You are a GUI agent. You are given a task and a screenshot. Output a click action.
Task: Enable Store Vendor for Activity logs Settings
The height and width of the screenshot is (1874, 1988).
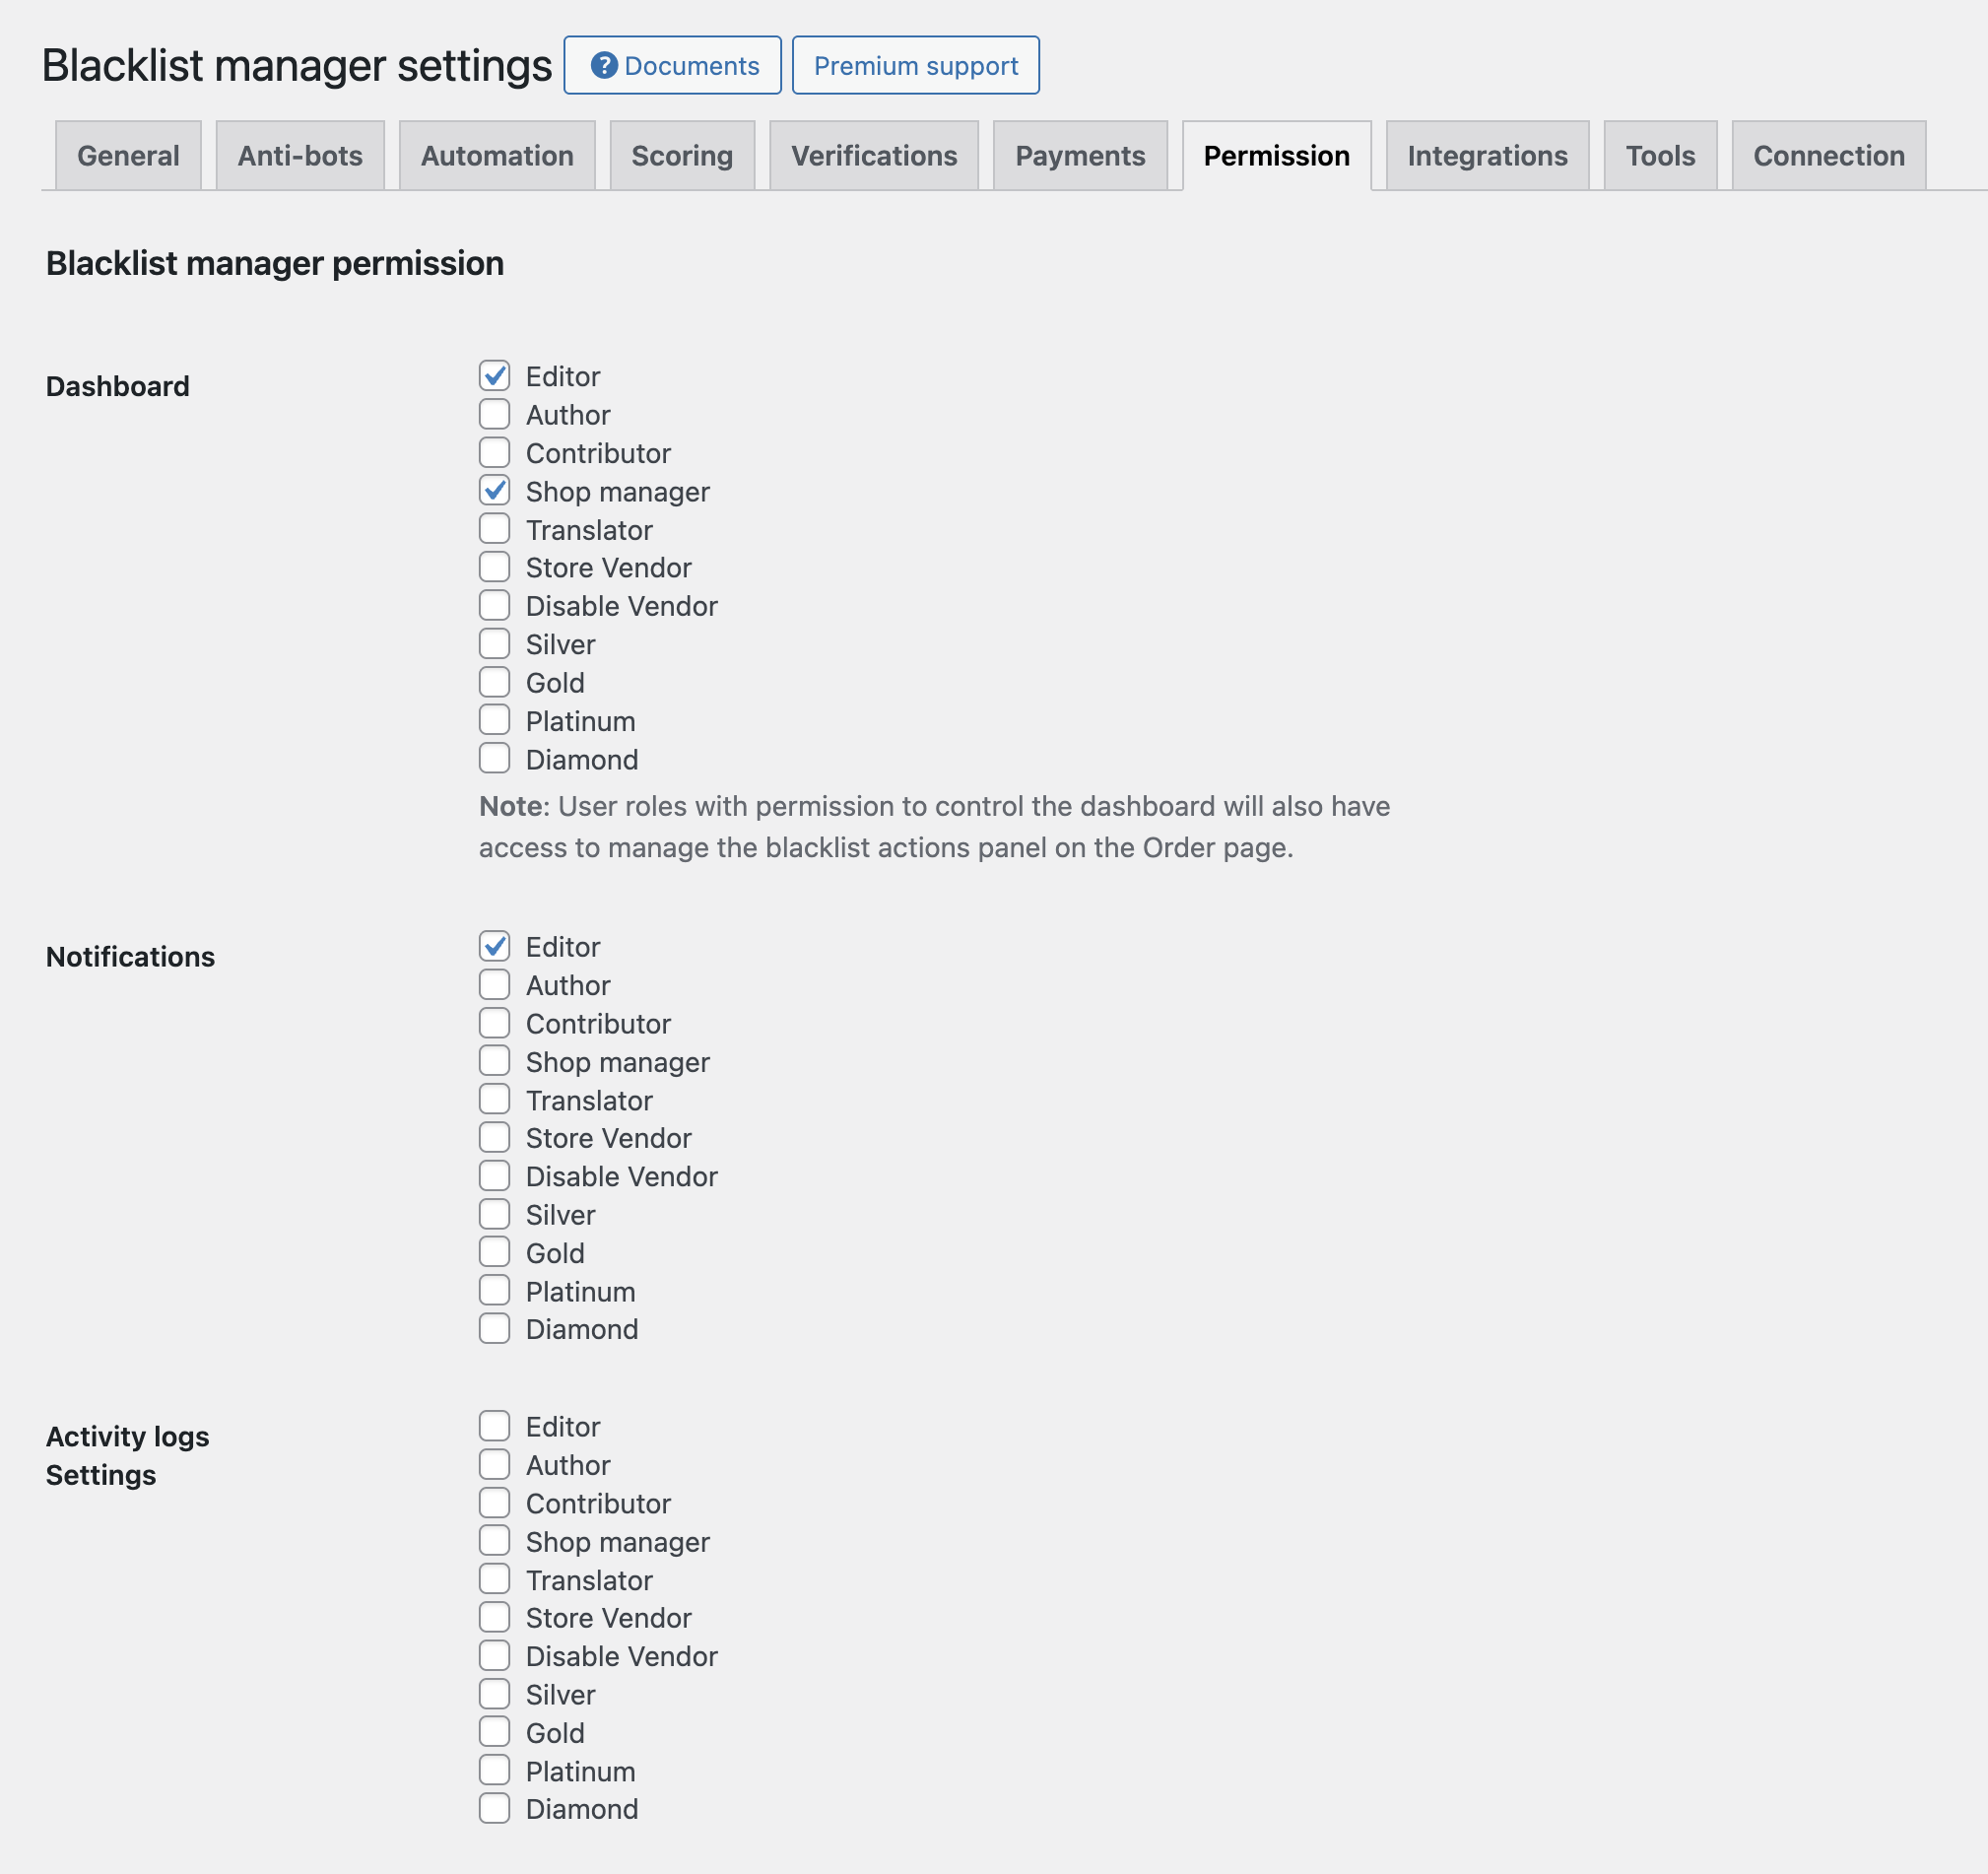[494, 1617]
